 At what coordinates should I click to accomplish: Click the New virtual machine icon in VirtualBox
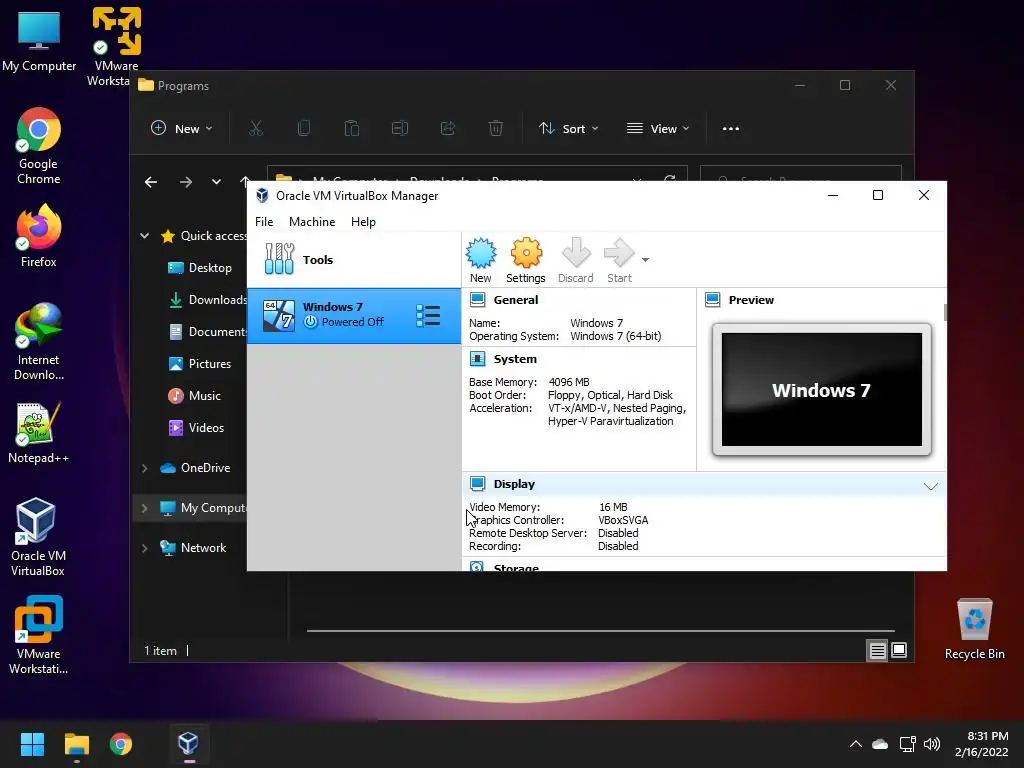(481, 260)
